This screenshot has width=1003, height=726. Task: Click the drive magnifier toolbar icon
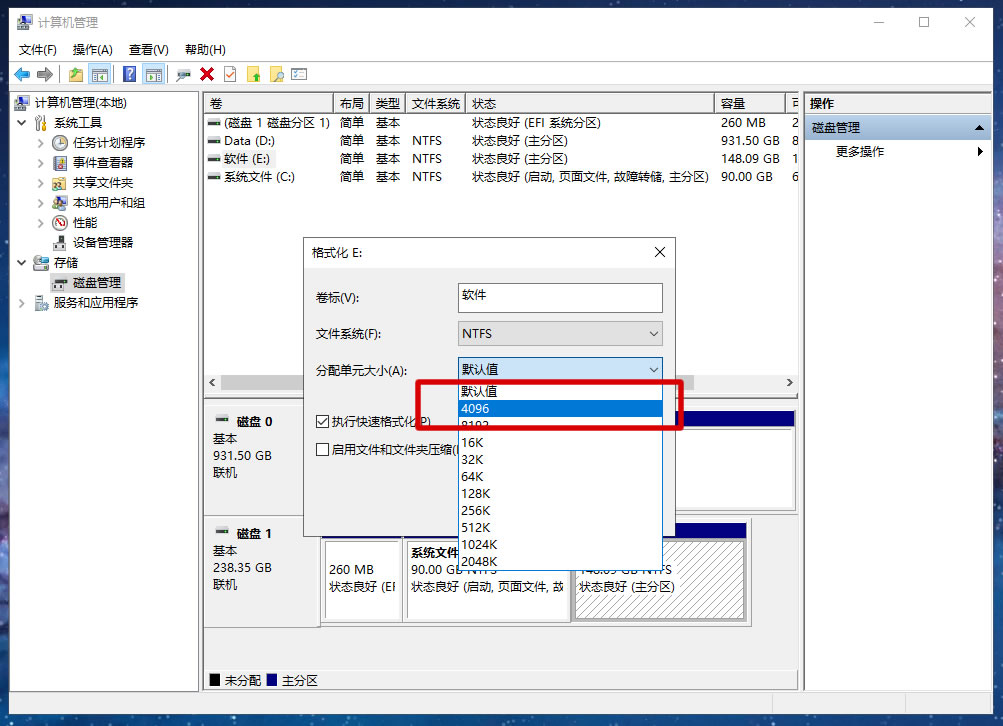tap(183, 73)
